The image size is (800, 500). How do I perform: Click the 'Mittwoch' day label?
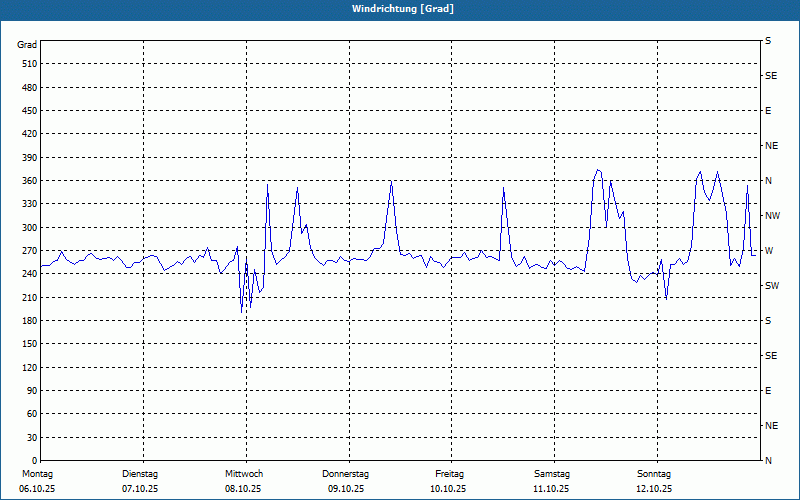(x=244, y=474)
